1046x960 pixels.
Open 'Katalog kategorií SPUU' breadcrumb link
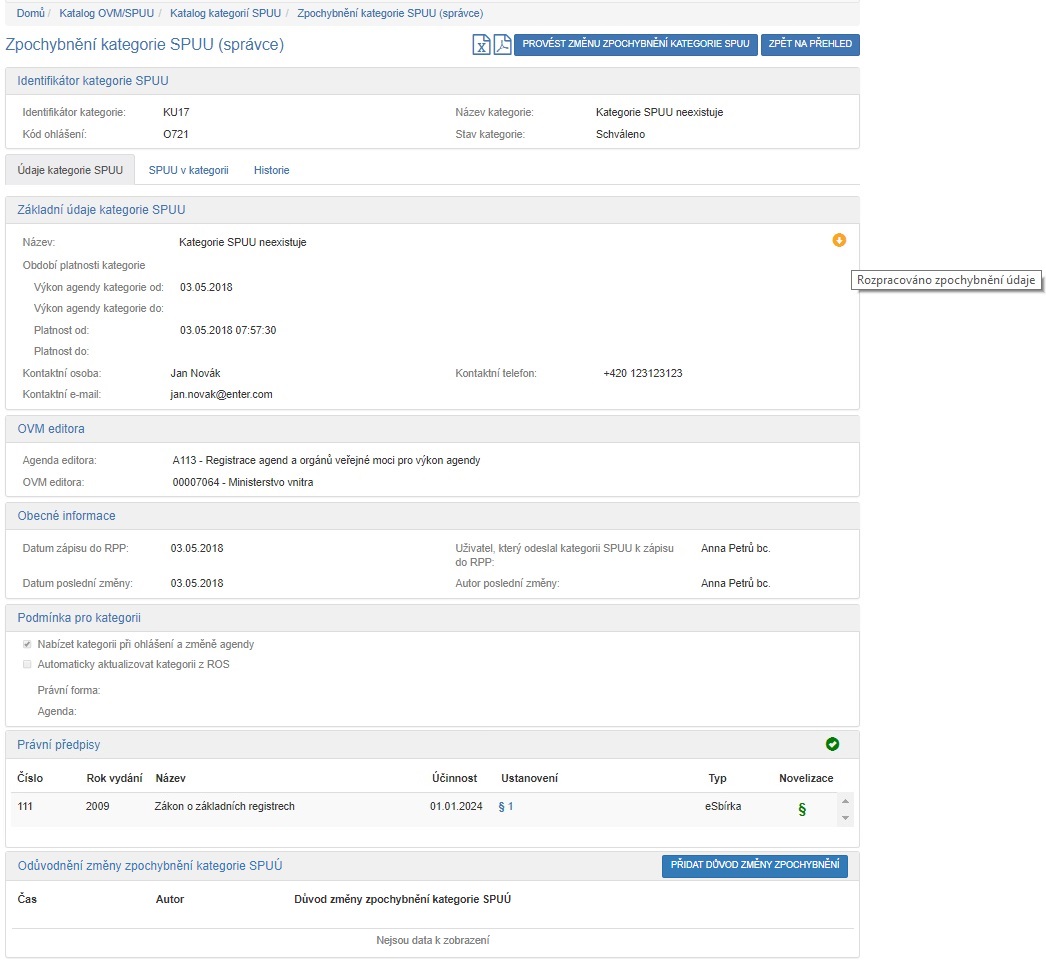coord(223,13)
